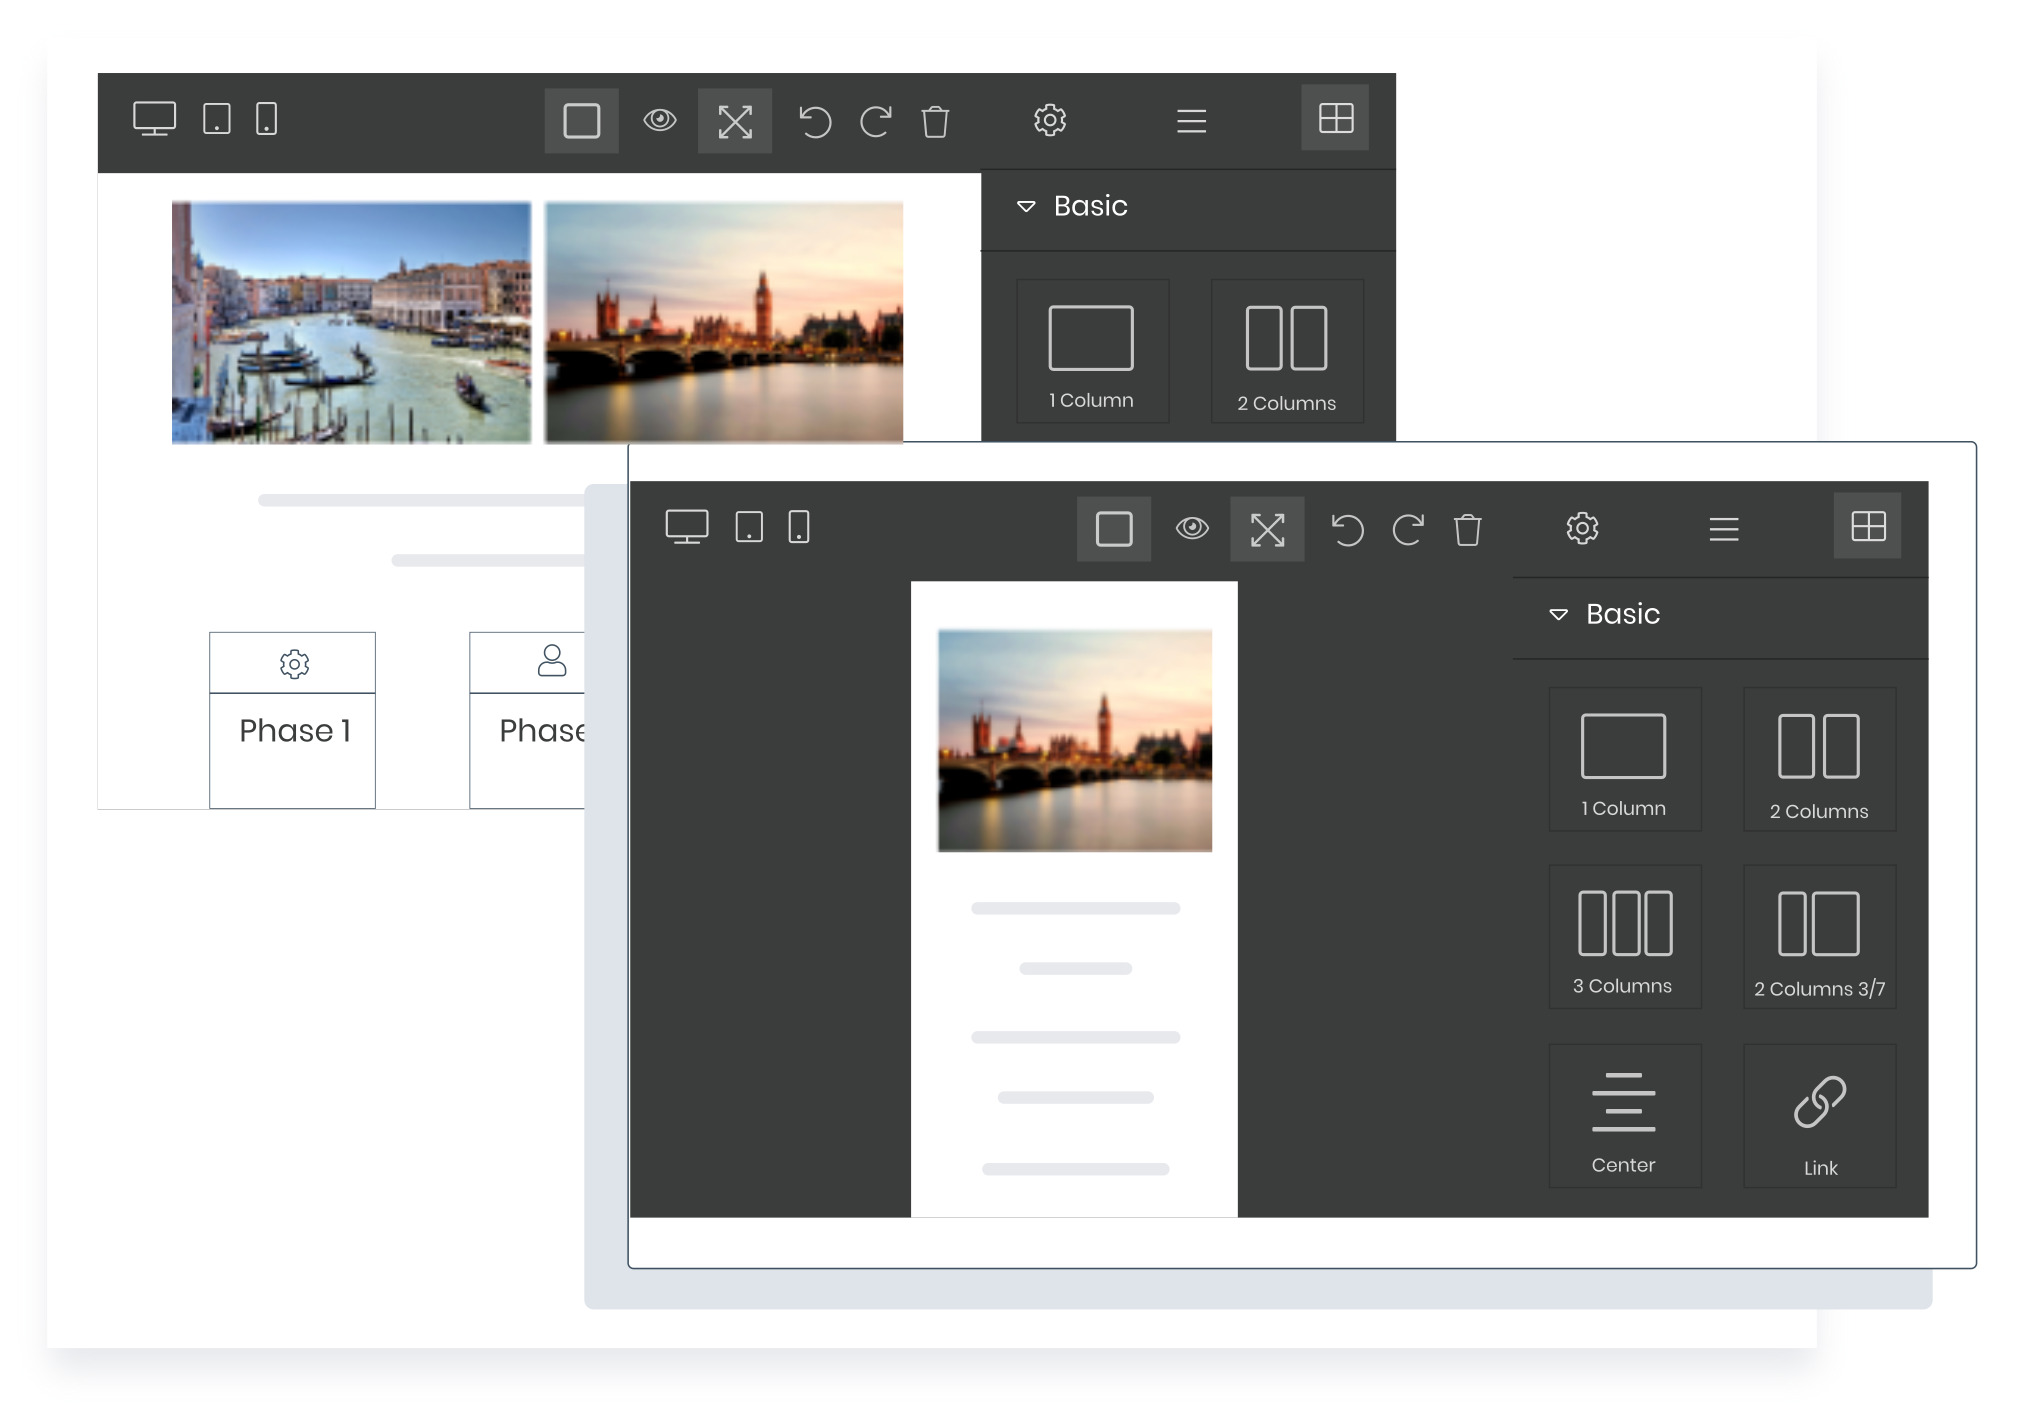The image size is (2031, 1406).
Task: Undo last action in front editor
Action: pos(1348,529)
